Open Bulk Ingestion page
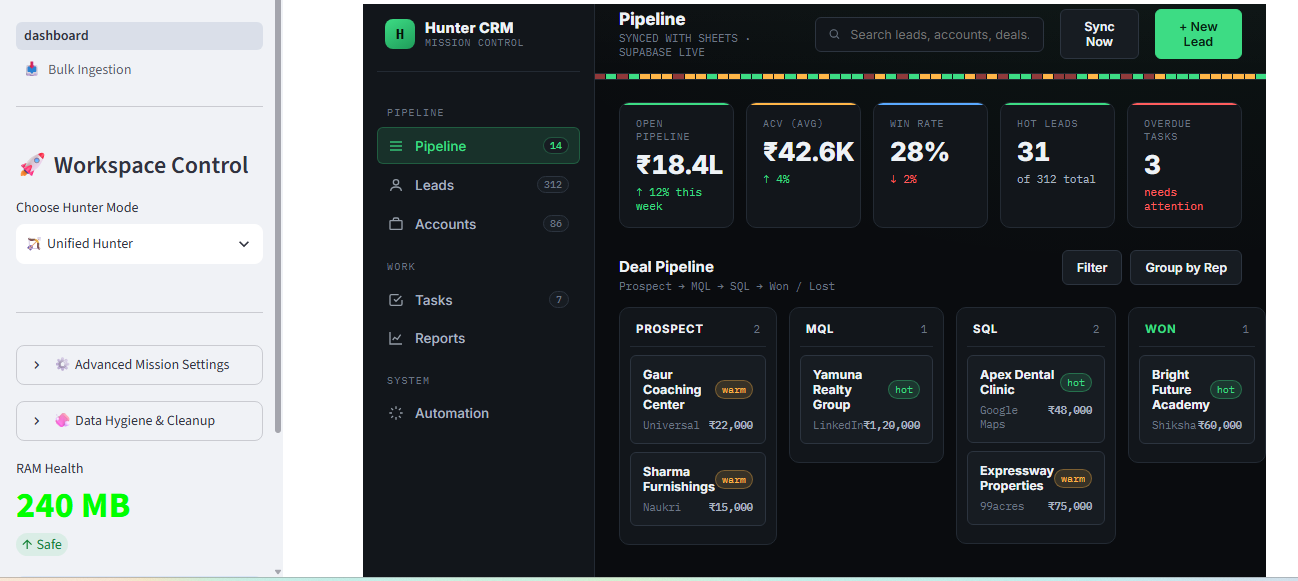This screenshot has width=1298, height=581. 139,69
